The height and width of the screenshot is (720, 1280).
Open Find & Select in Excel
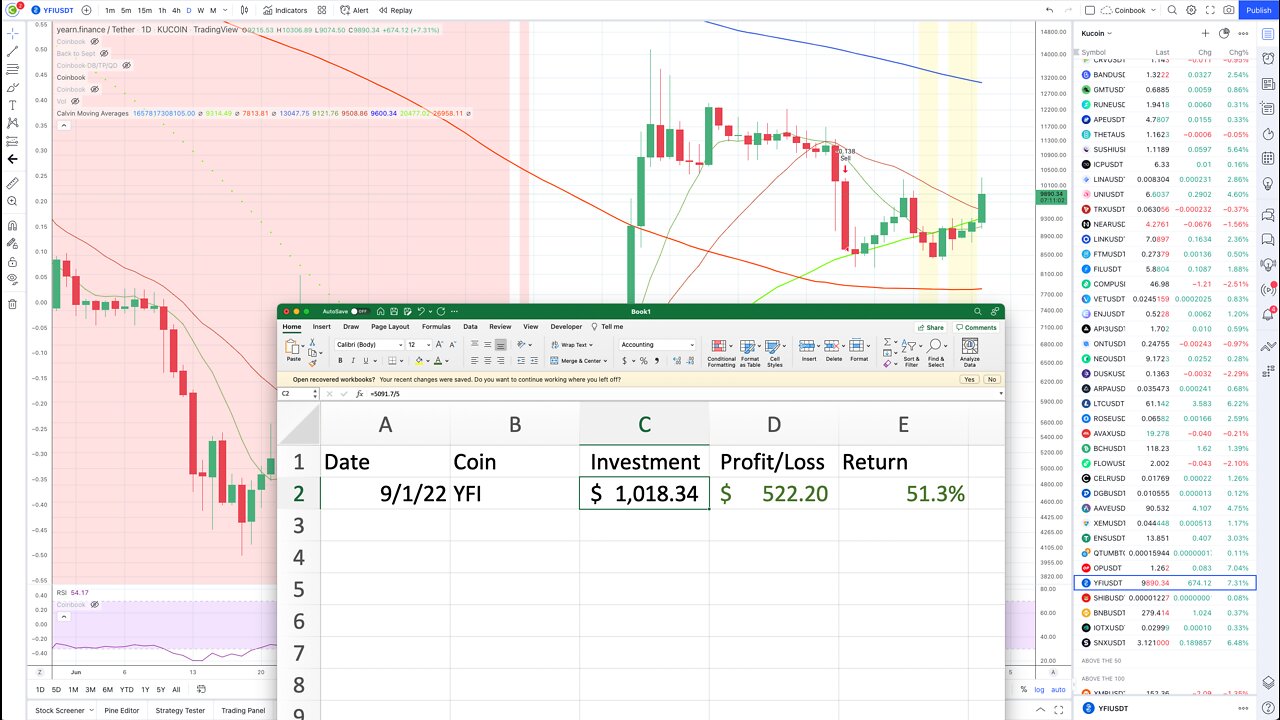(x=936, y=352)
